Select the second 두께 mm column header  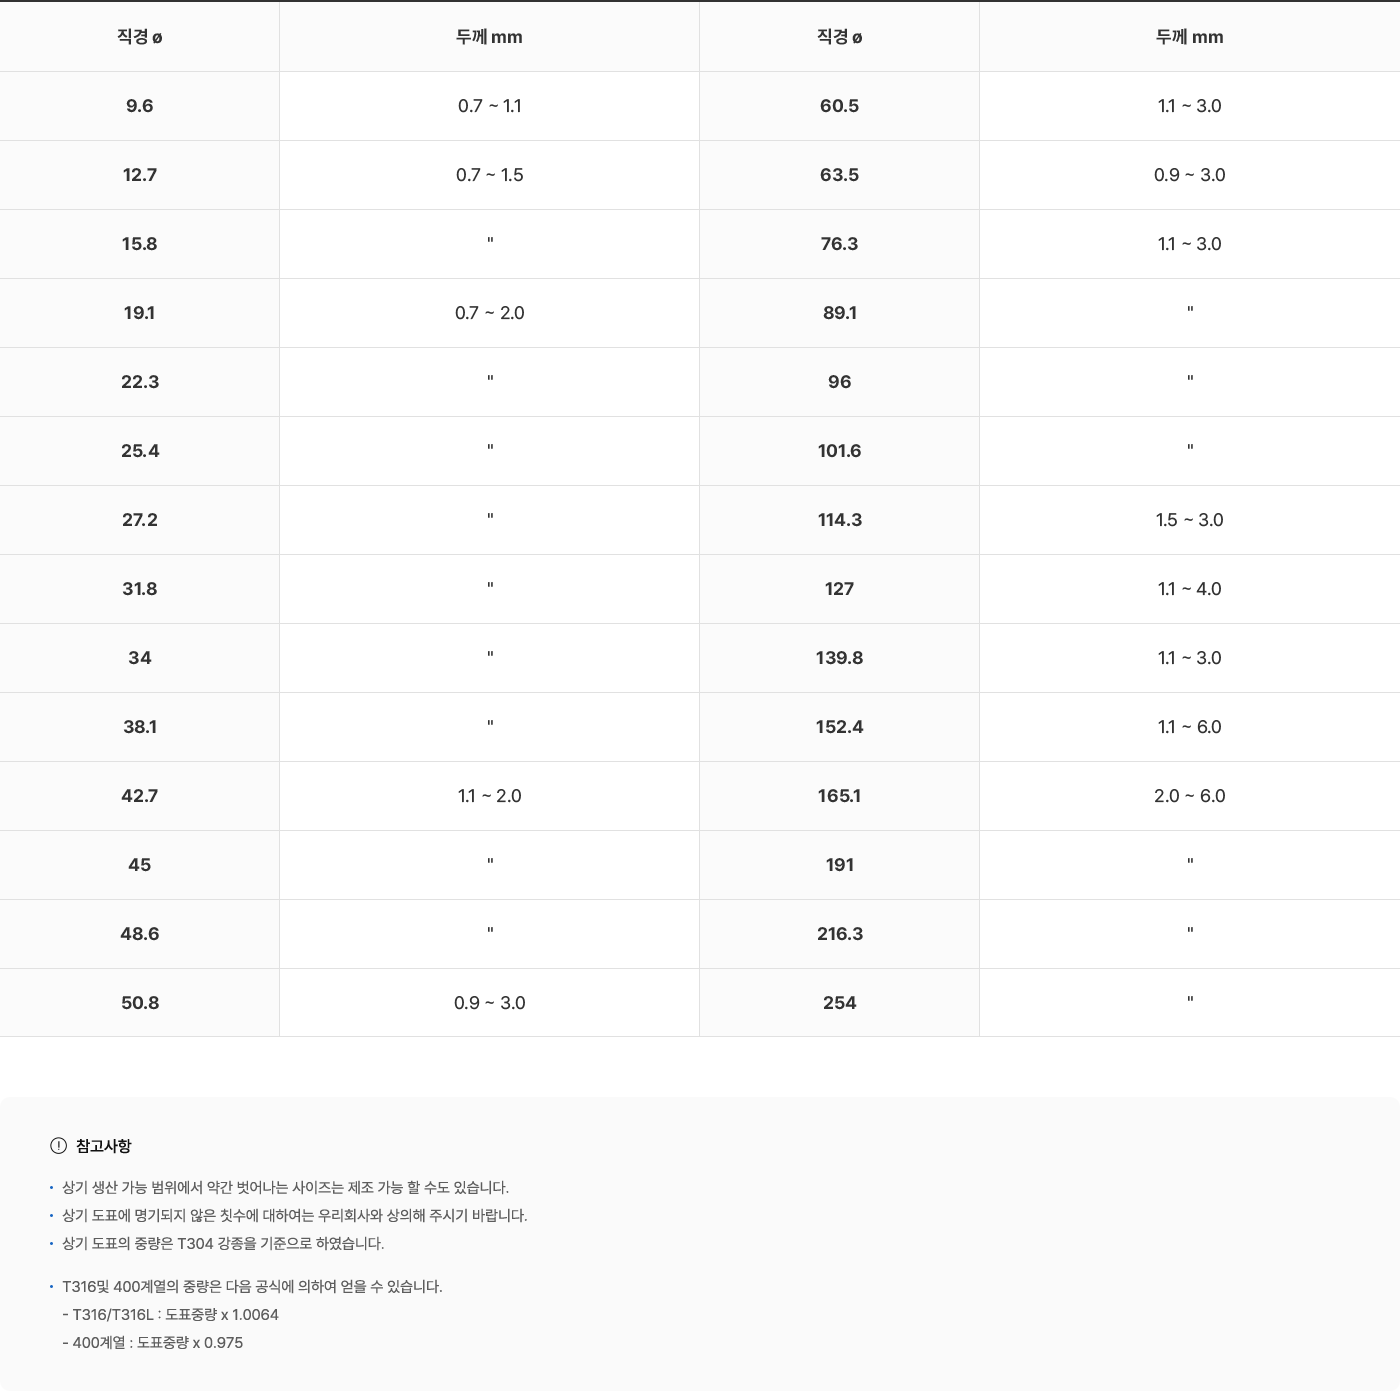click(1190, 37)
